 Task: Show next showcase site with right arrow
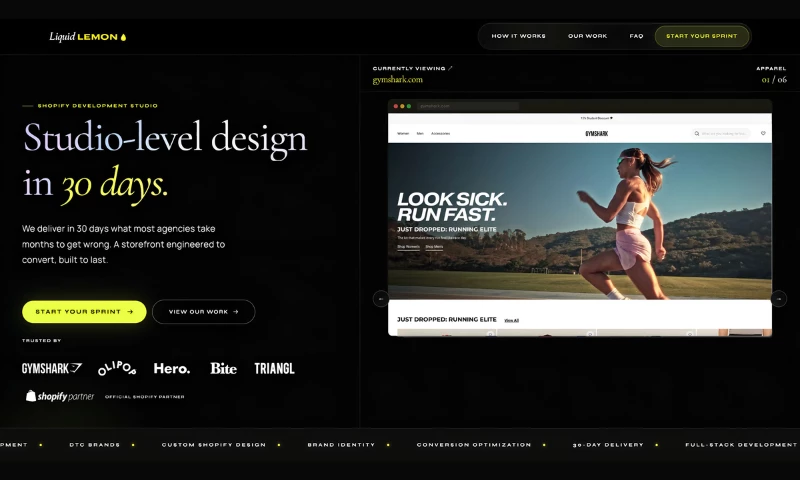click(779, 299)
